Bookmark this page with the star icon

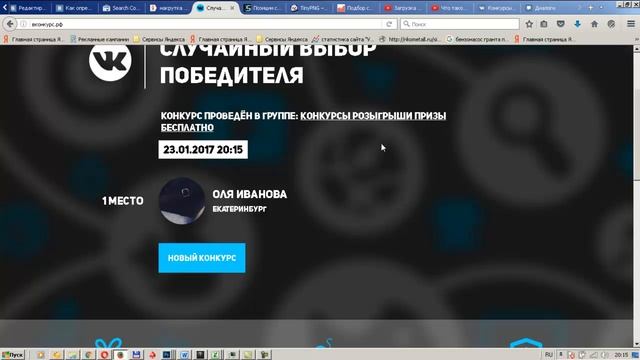point(529,24)
